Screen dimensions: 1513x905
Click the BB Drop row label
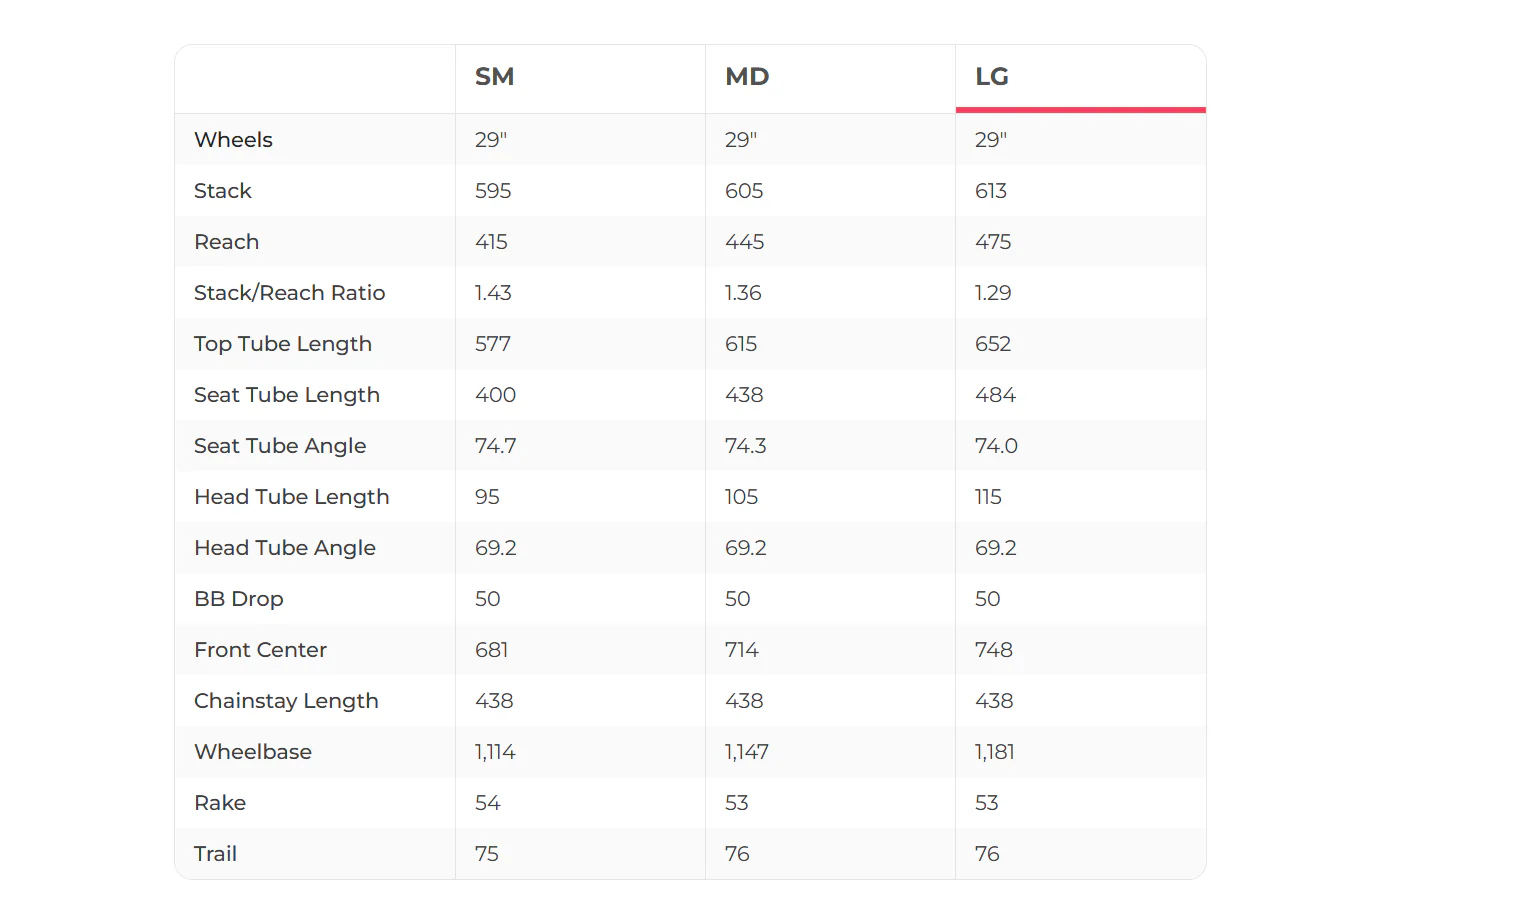click(x=239, y=599)
